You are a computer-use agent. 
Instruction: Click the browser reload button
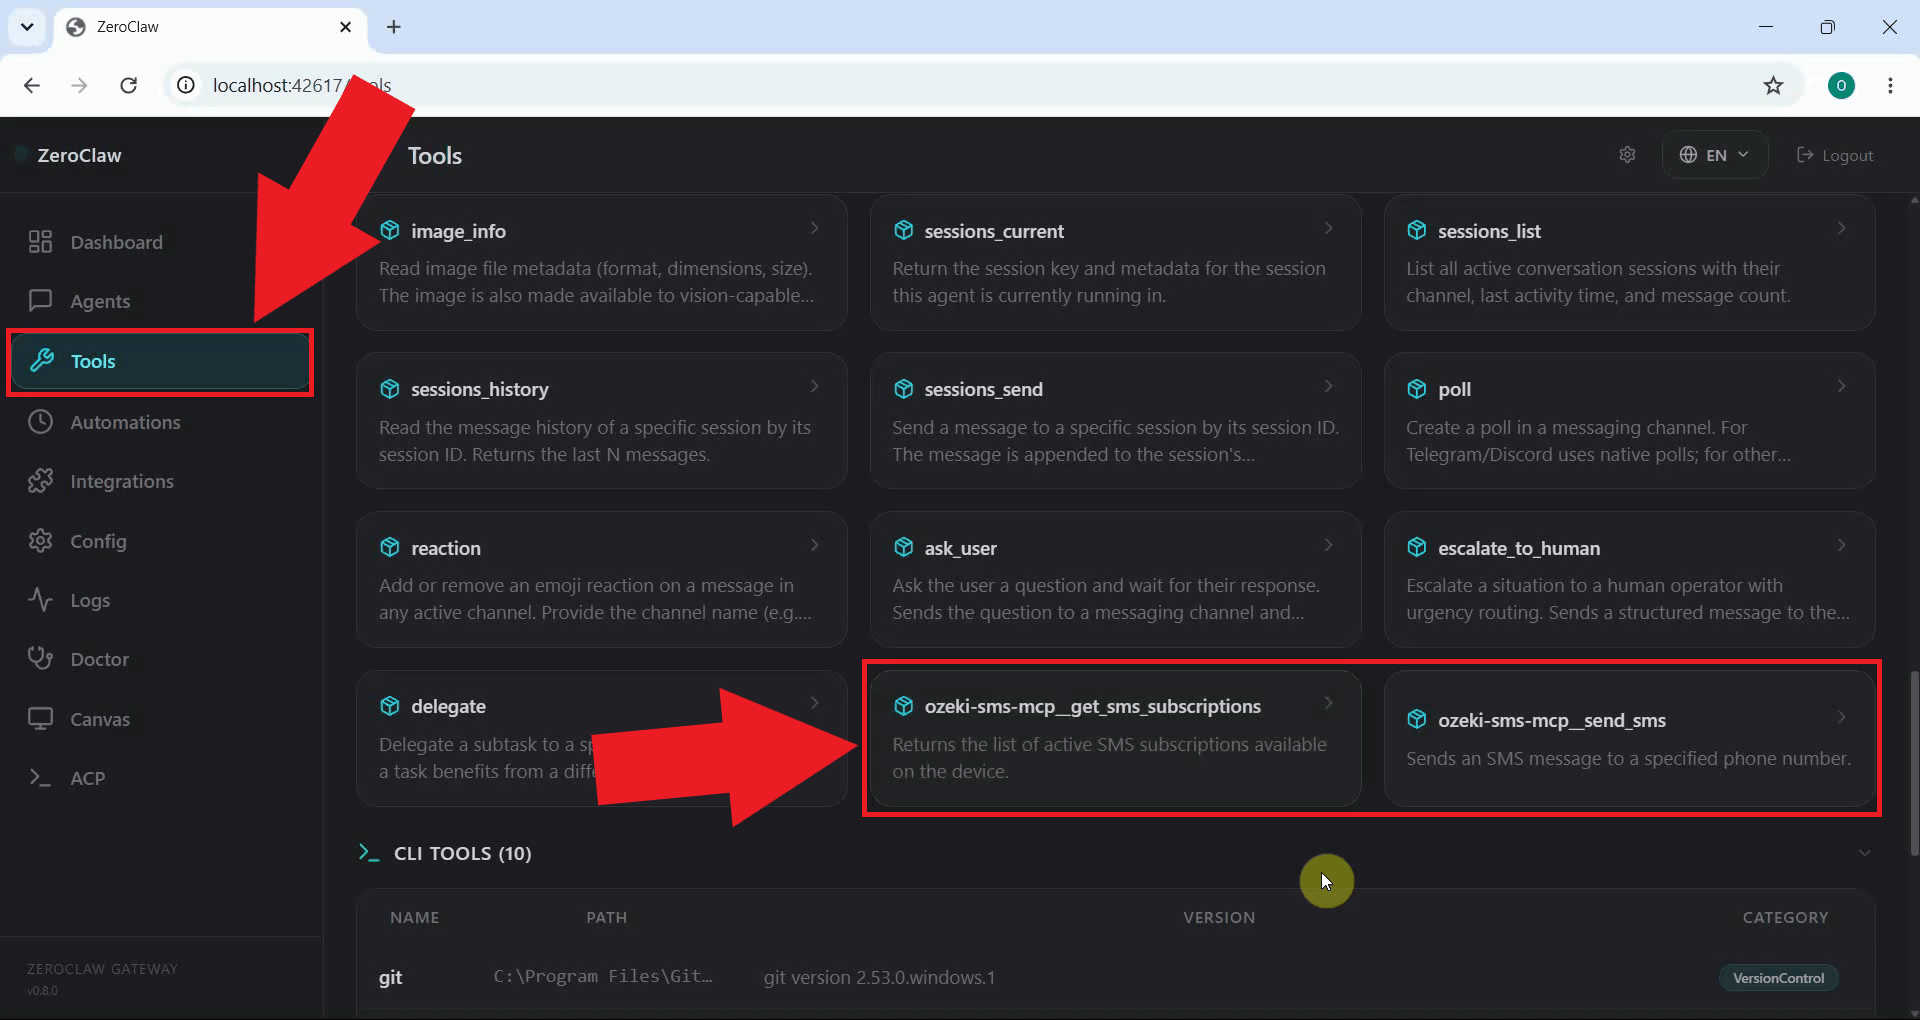click(128, 85)
